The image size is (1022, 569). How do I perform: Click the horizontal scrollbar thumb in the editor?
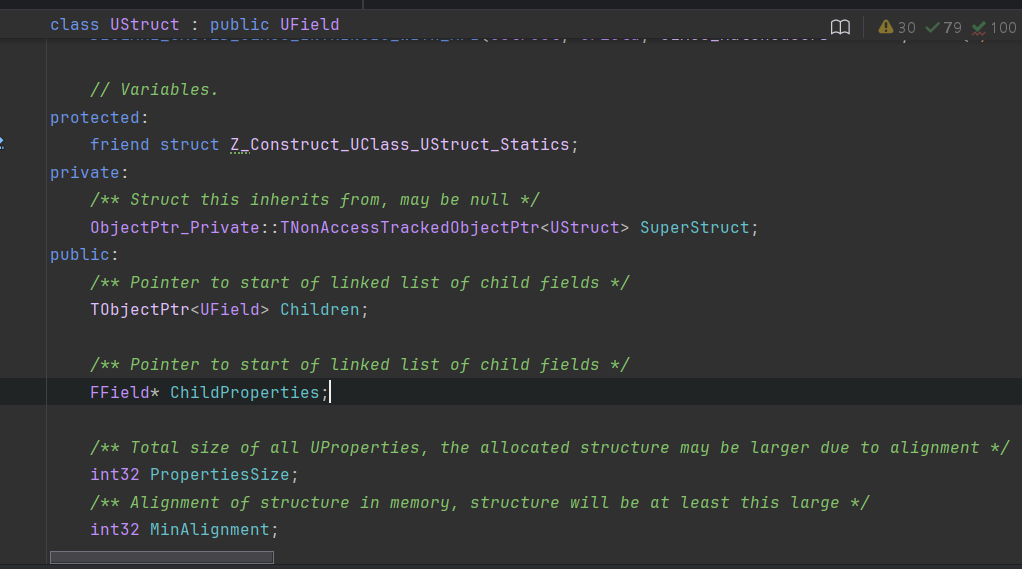point(162,557)
